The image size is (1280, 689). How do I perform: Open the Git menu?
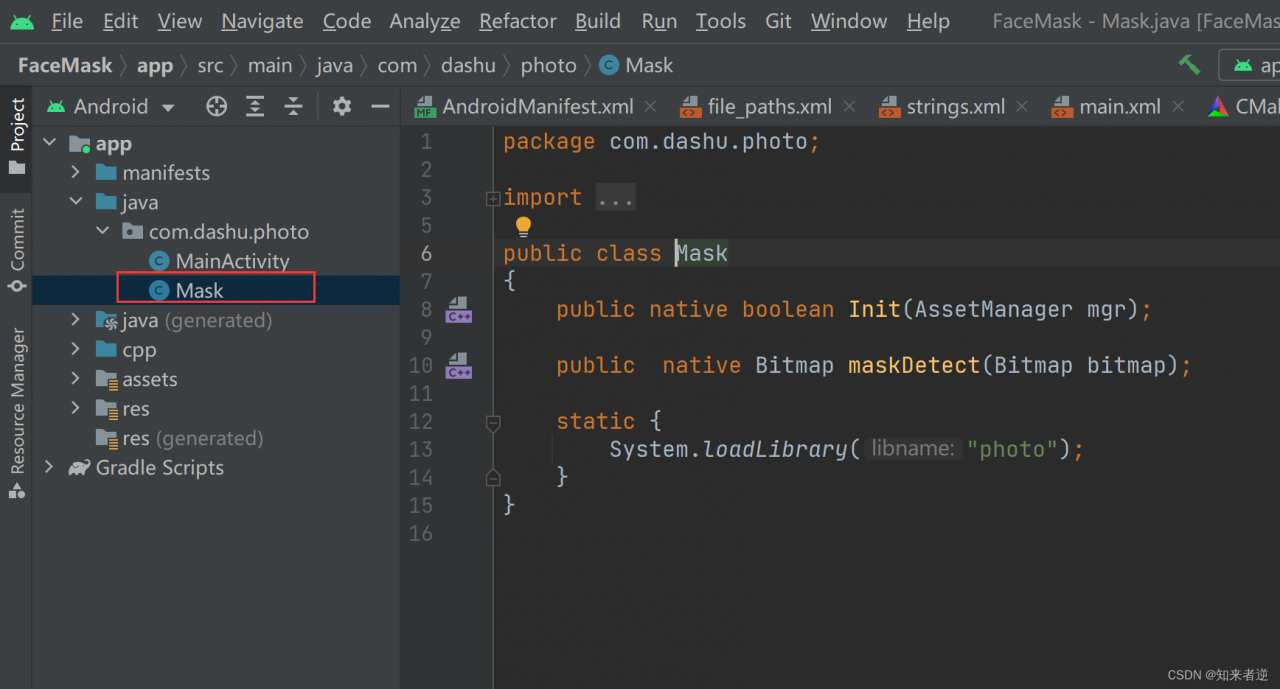779,21
